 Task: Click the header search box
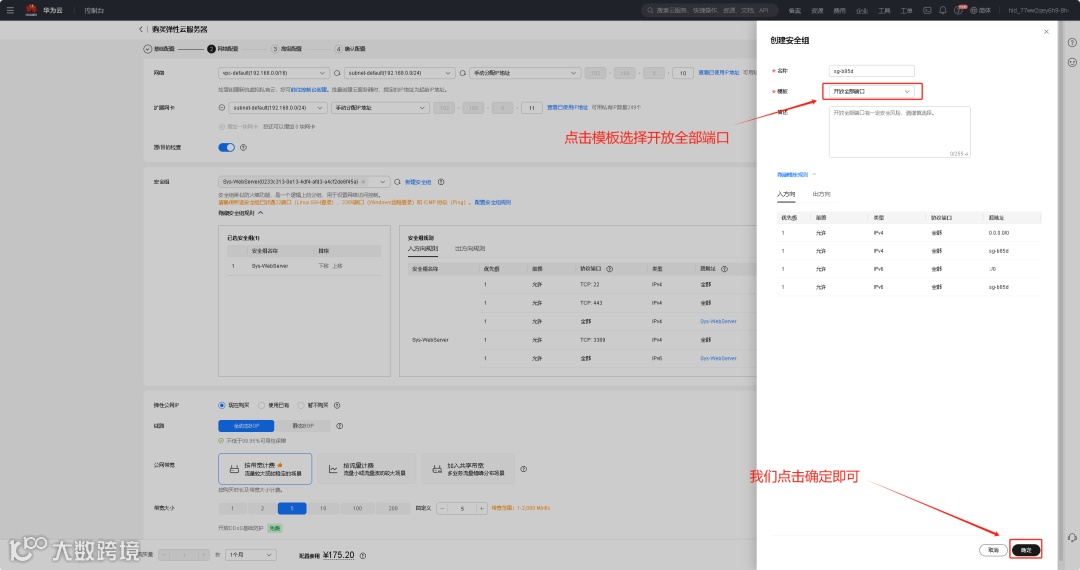709,10
